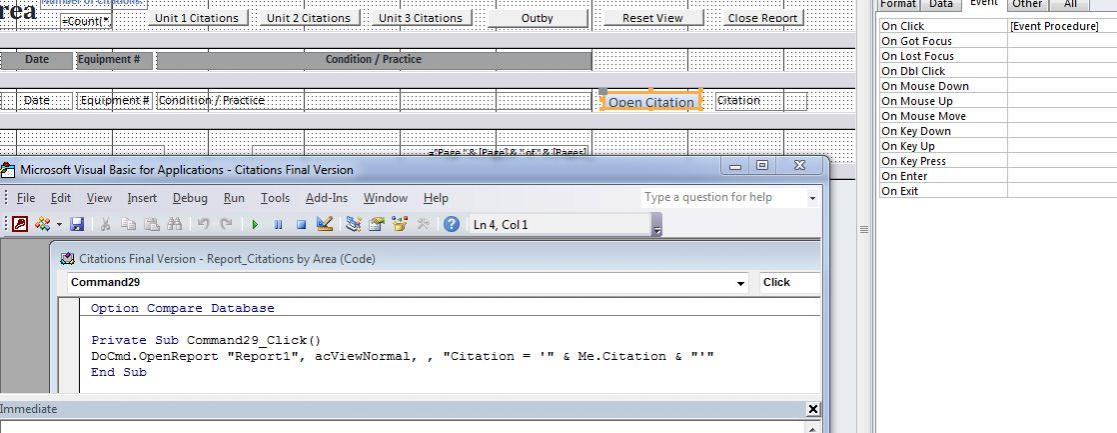
Task: Click the DoCmd.OpenReport code line
Action: [x=402, y=356]
